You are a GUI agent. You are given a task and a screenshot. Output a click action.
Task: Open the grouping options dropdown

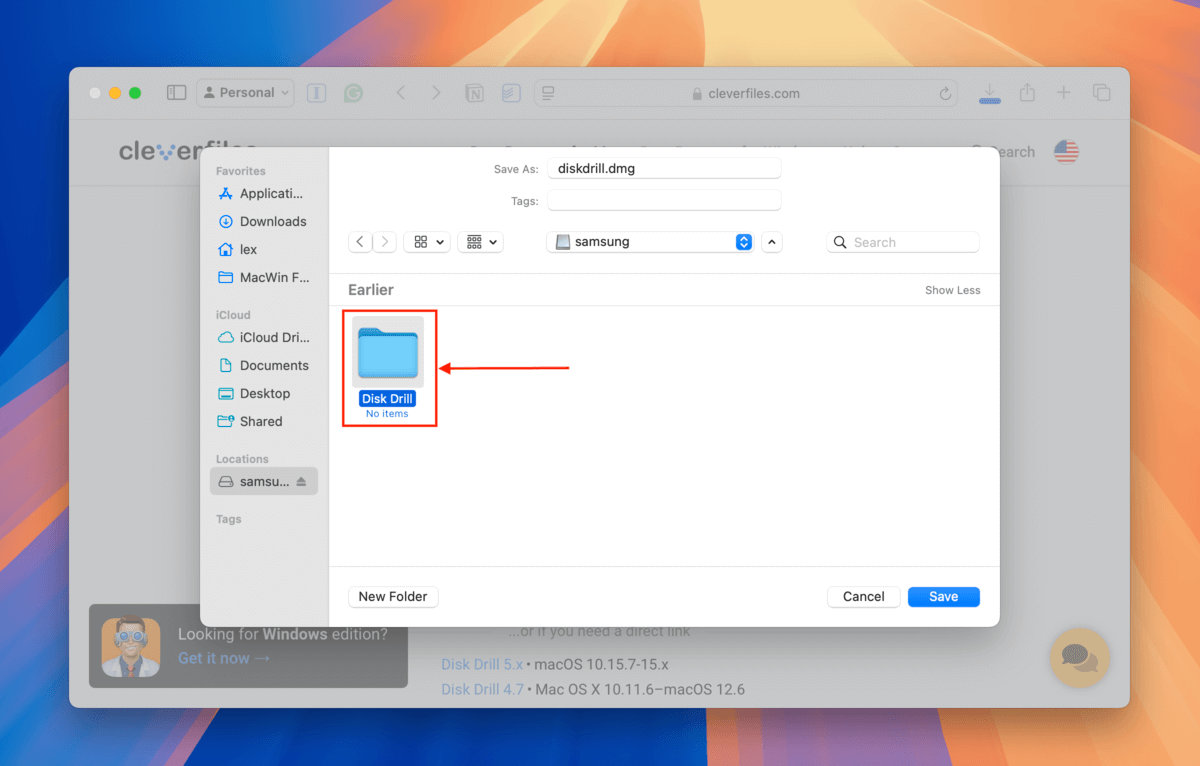pos(481,242)
